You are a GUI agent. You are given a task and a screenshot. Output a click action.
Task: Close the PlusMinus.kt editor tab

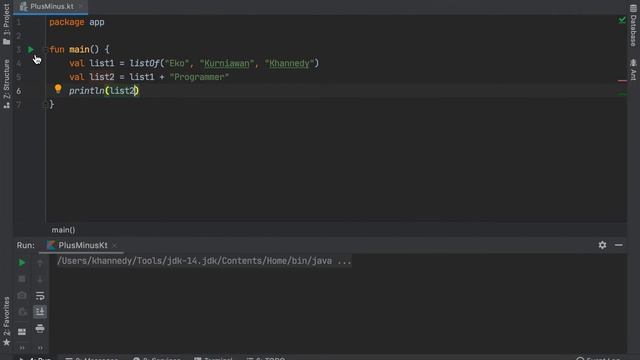[x=80, y=6]
